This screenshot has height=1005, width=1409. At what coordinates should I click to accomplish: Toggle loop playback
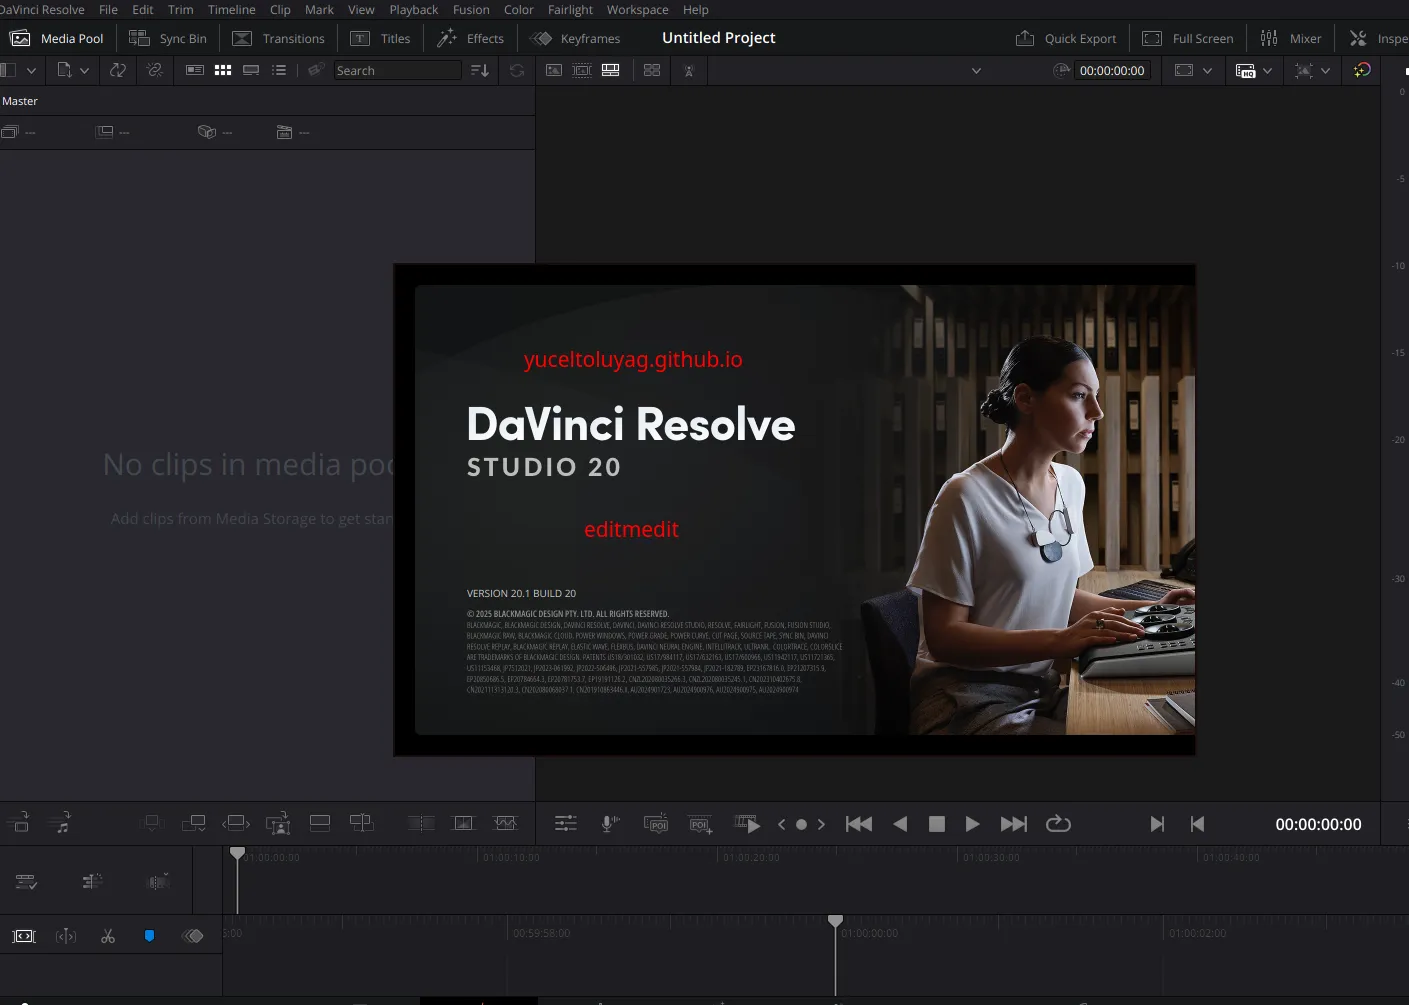[1058, 824]
